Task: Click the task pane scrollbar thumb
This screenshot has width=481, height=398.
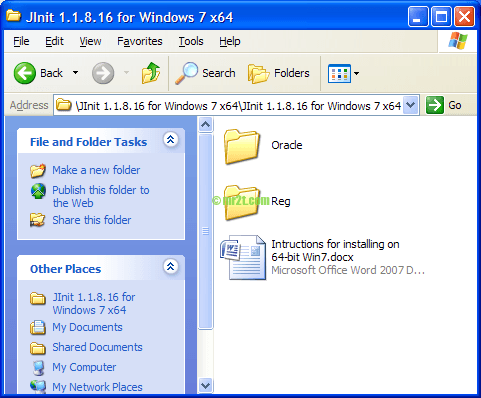Action: tap(206, 231)
